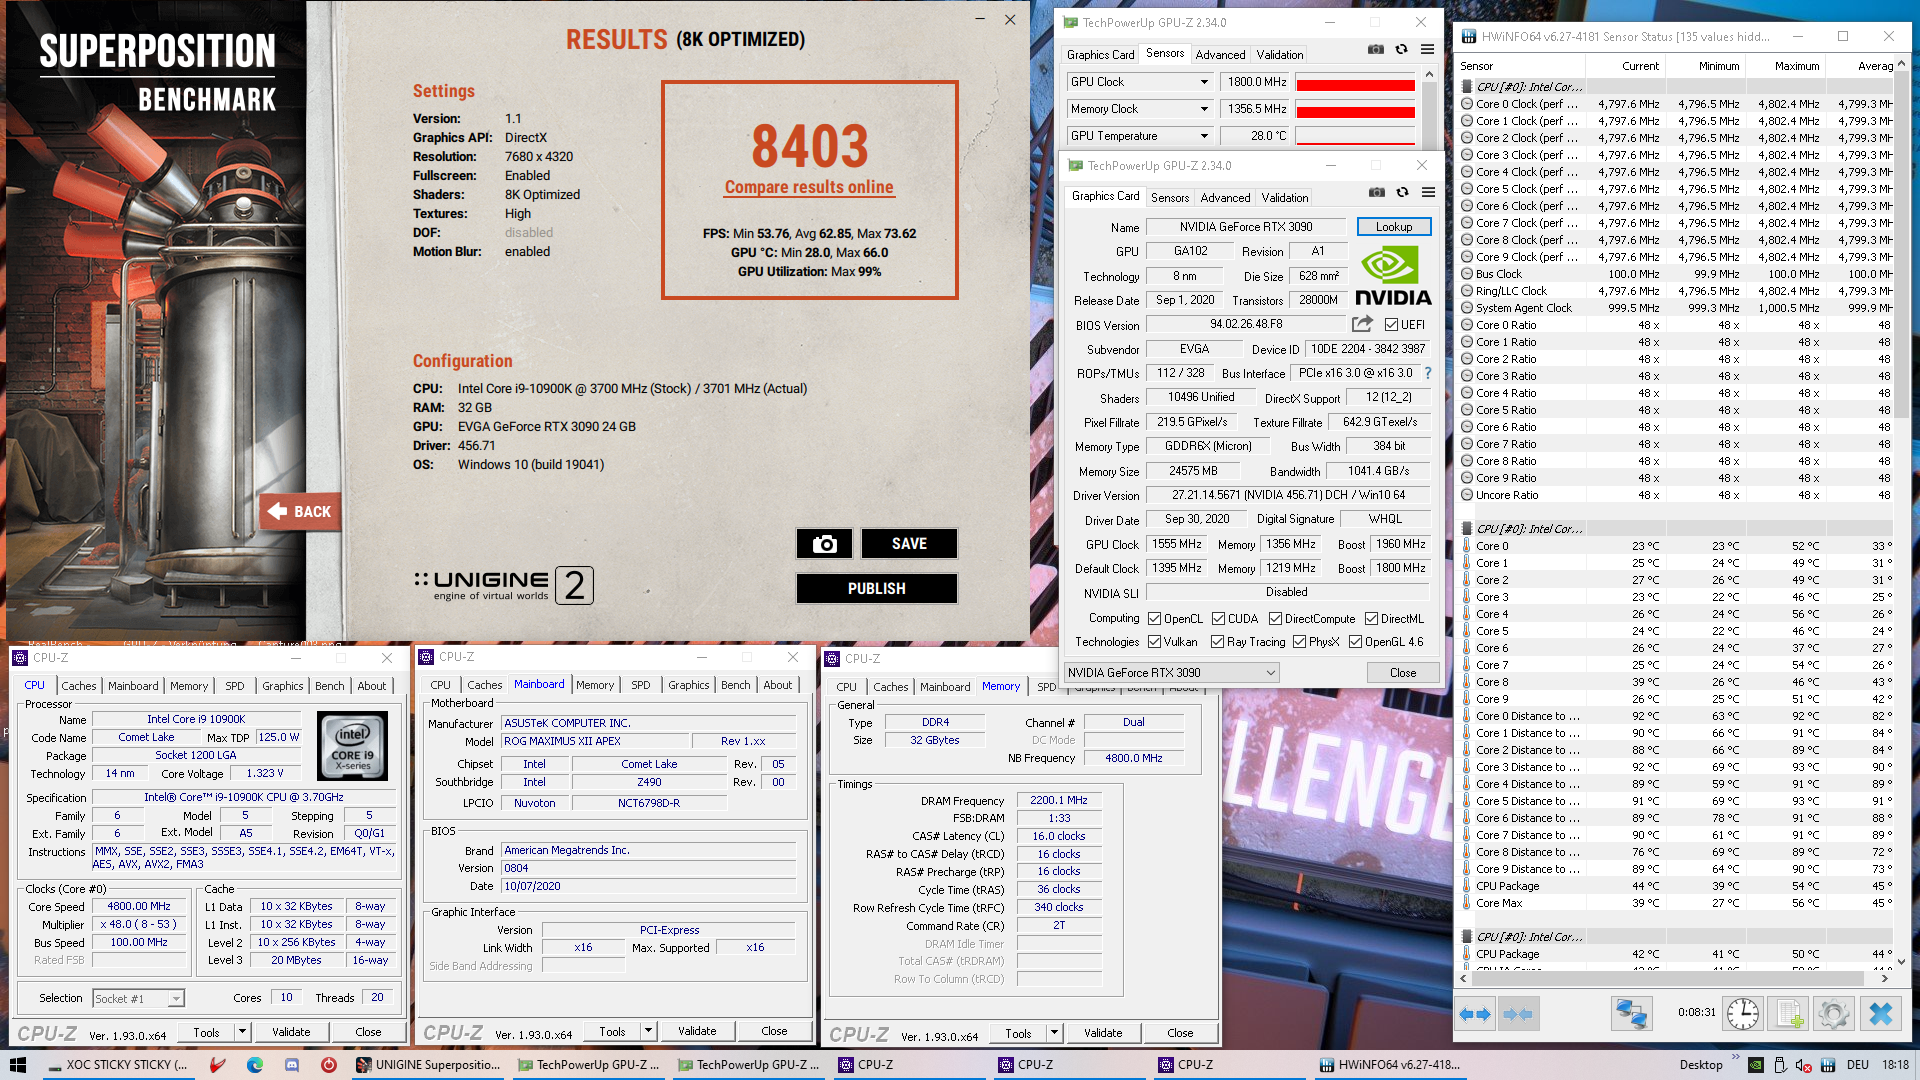Open the NVIDIA GeForce RTX 3090 card selector dropdown
Image resolution: width=1920 pixels, height=1080 pixels.
[x=1171, y=673]
